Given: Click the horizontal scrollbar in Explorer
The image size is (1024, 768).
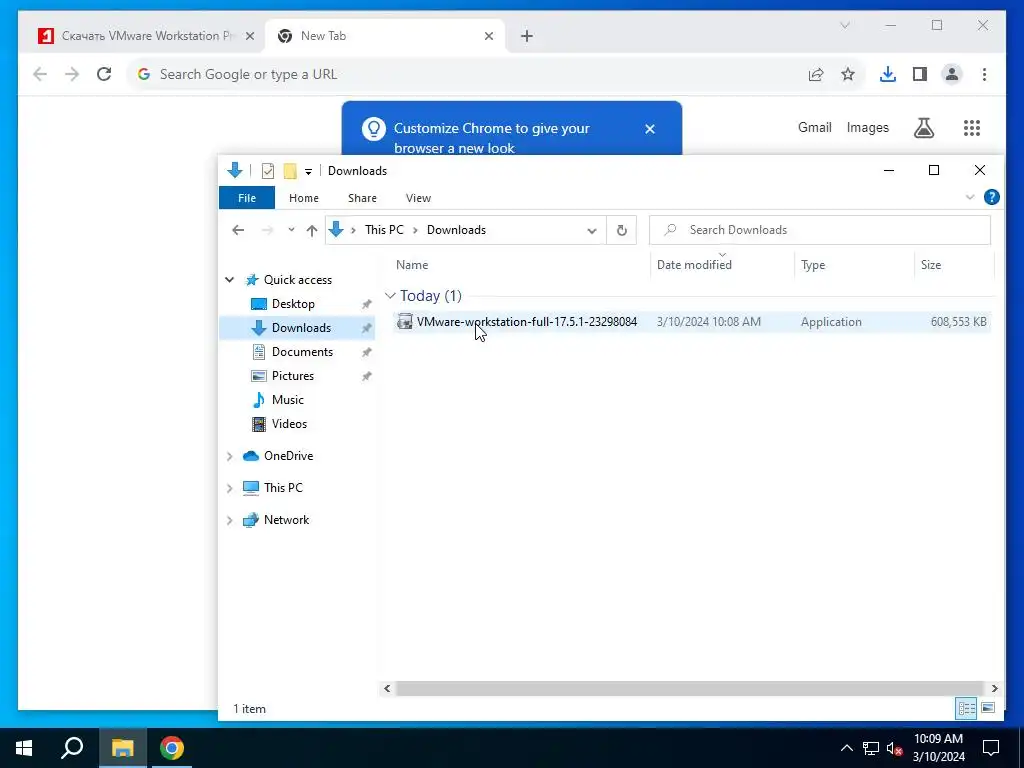Looking at the screenshot, I should pyautogui.click(x=689, y=688).
